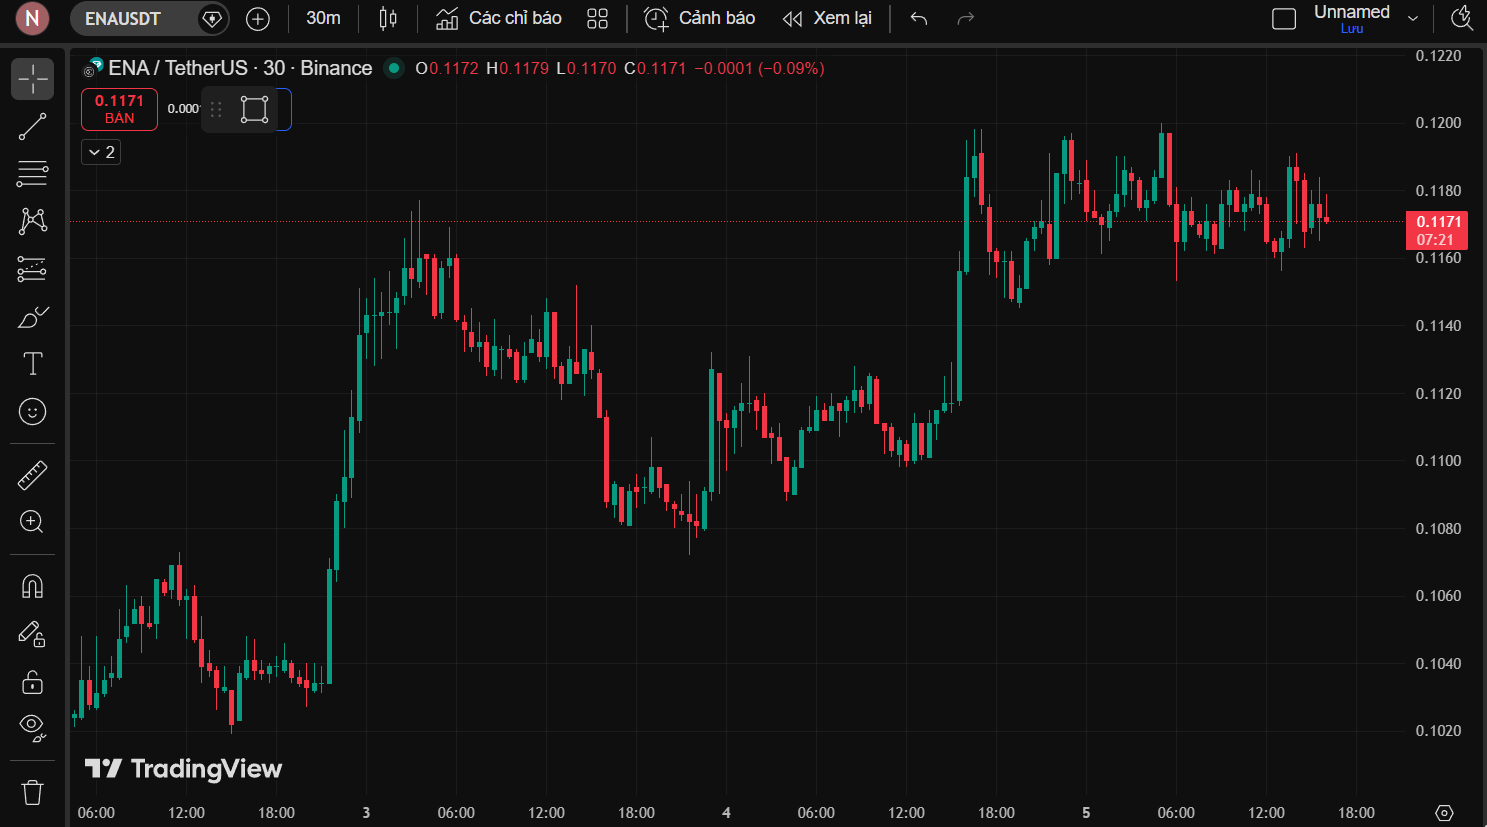Click the date label 4 on time axis
Image resolution: width=1487 pixels, height=827 pixels.
(x=726, y=813)
